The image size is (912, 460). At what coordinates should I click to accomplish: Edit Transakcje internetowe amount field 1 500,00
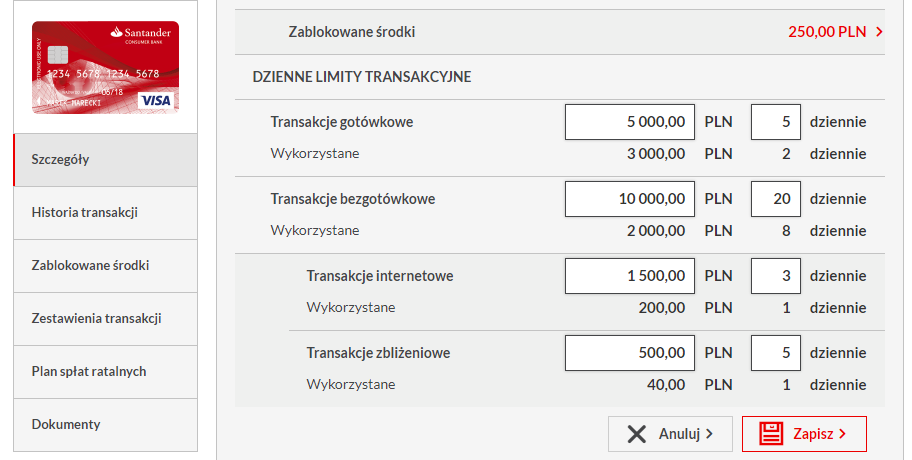630,276
